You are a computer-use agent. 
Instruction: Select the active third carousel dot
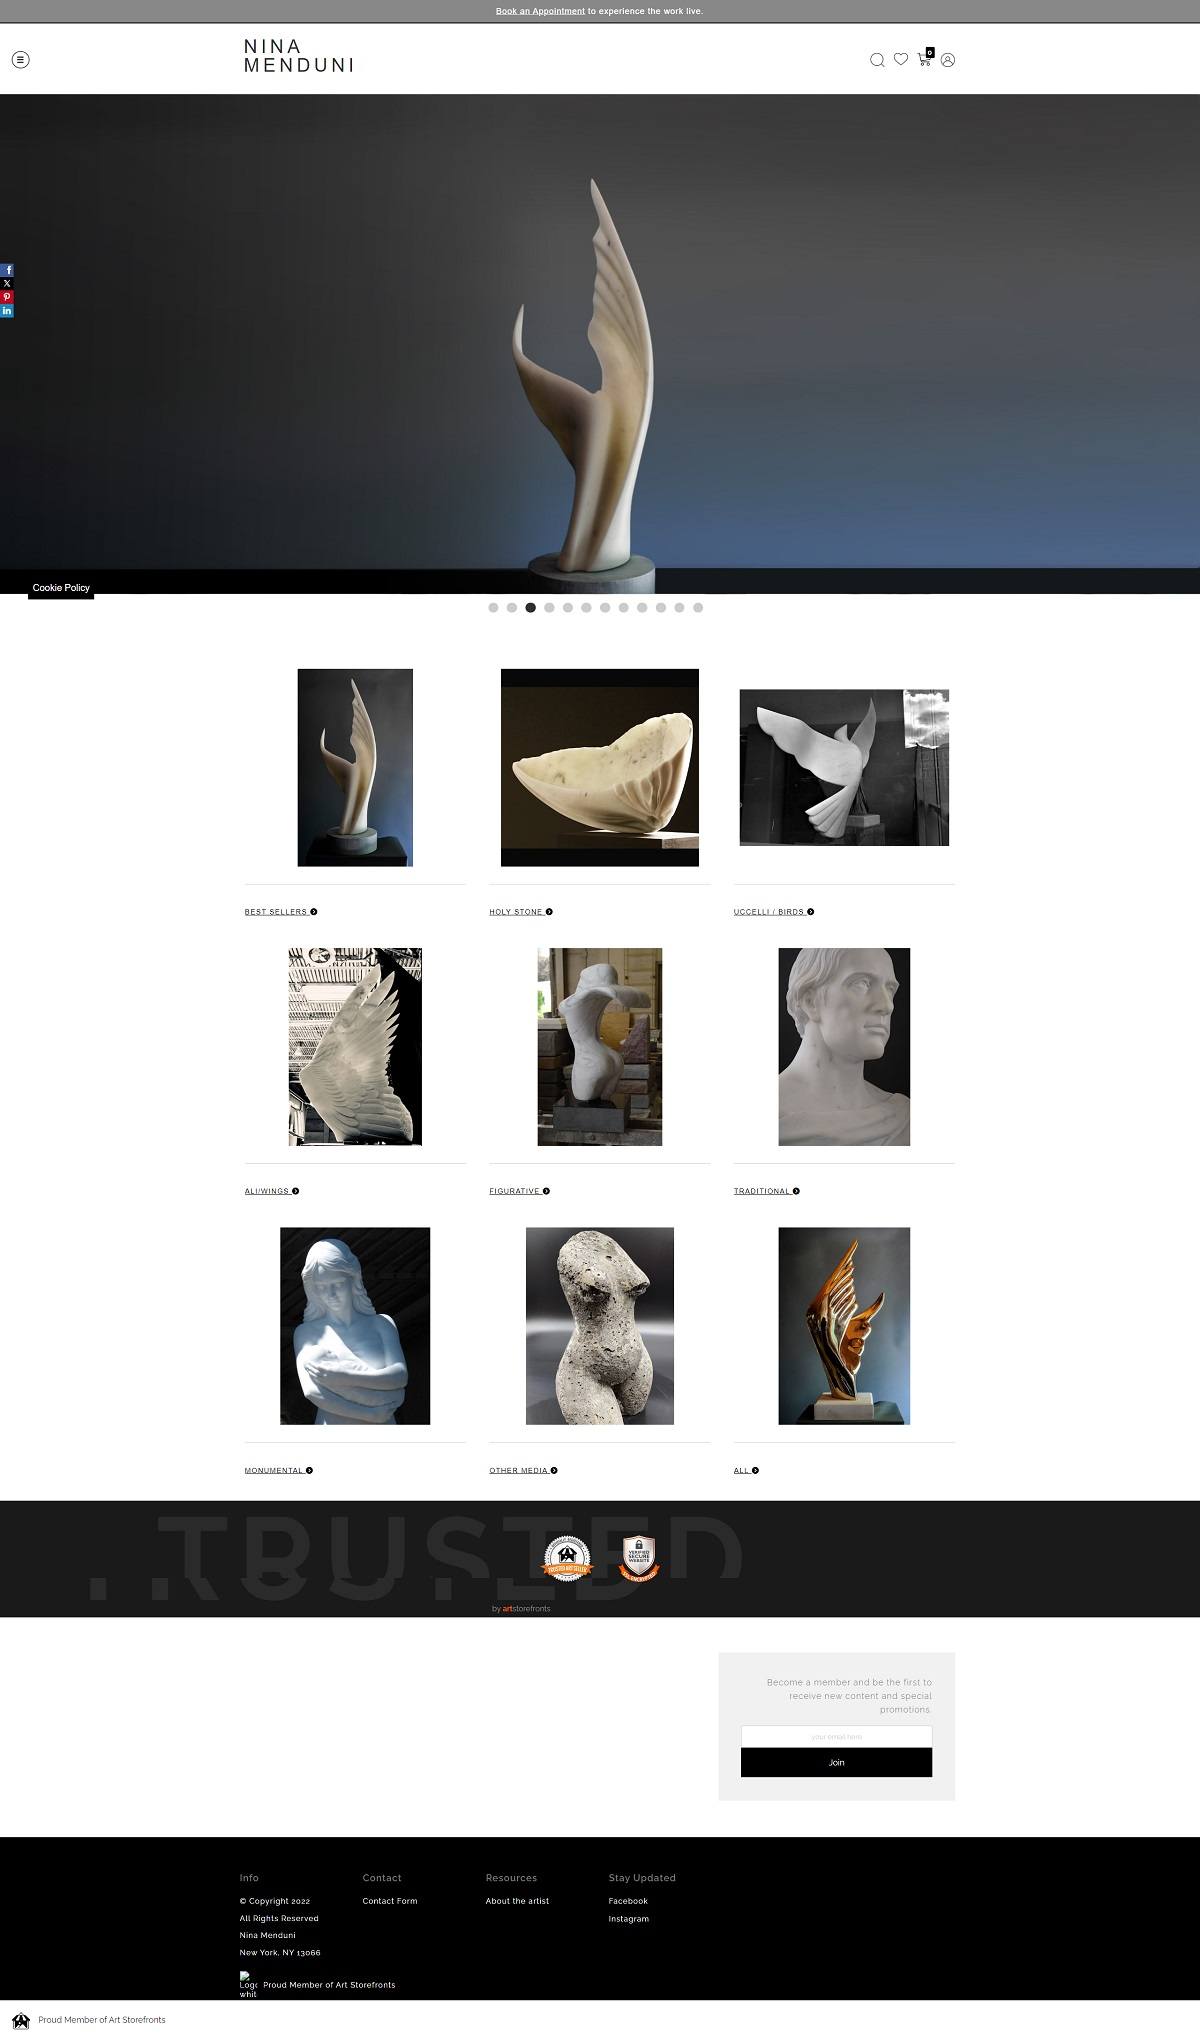pyautogui.click(x=531, y=607)
